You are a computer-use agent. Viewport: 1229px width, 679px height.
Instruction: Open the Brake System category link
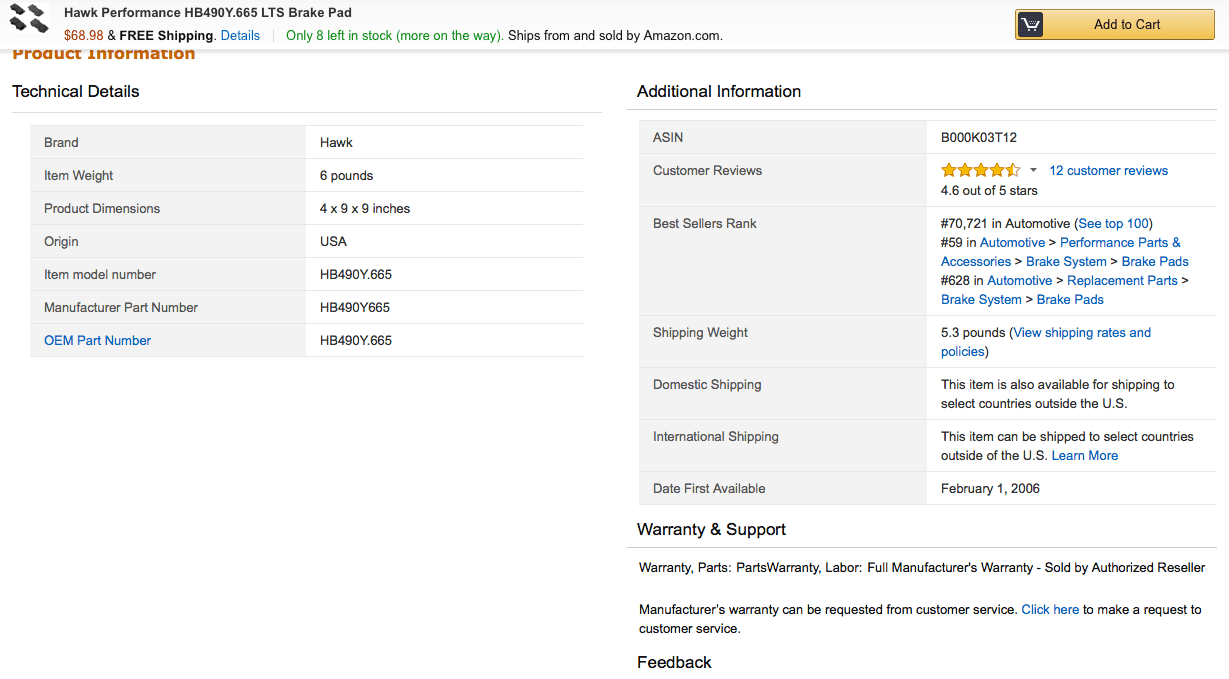point(1066,261)
